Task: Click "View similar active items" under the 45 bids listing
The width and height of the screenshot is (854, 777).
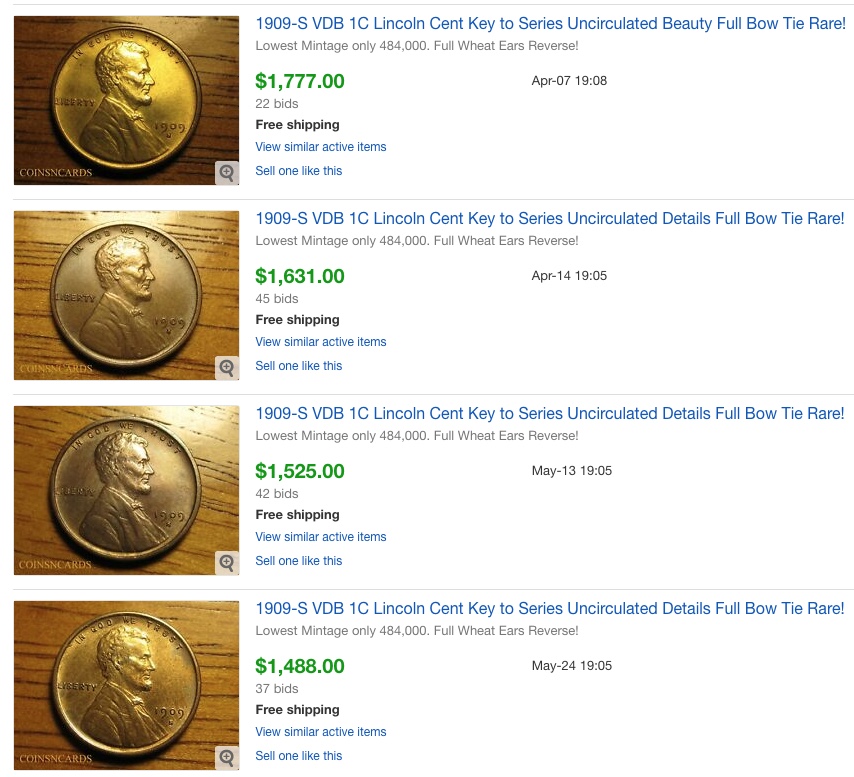Action: pos(321,342)
